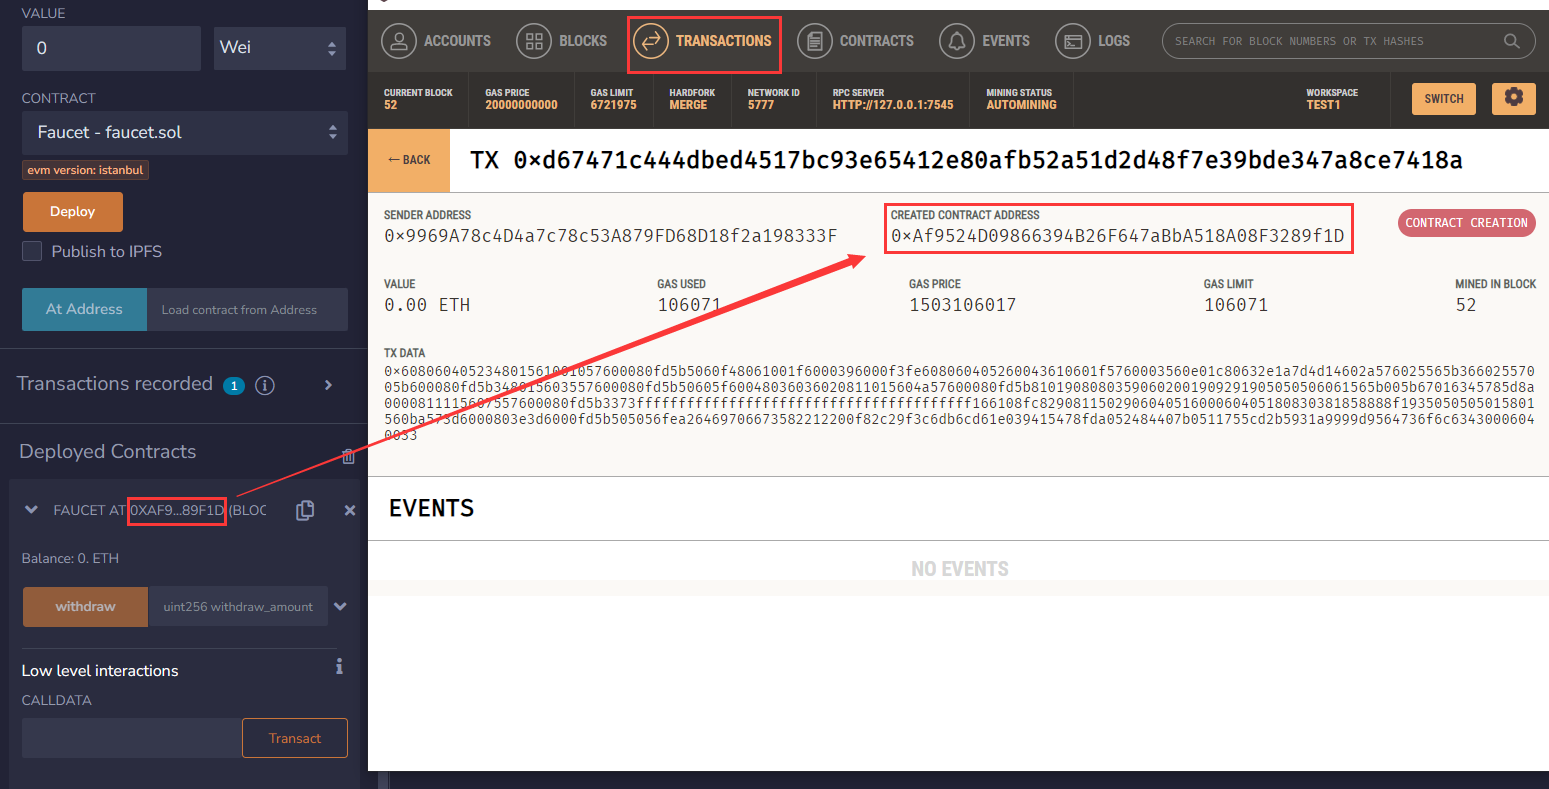The height and width of the screenshot is (789, 1549).
Task: Click the settings gear icon in Ganache
Action: [1513, 98]
